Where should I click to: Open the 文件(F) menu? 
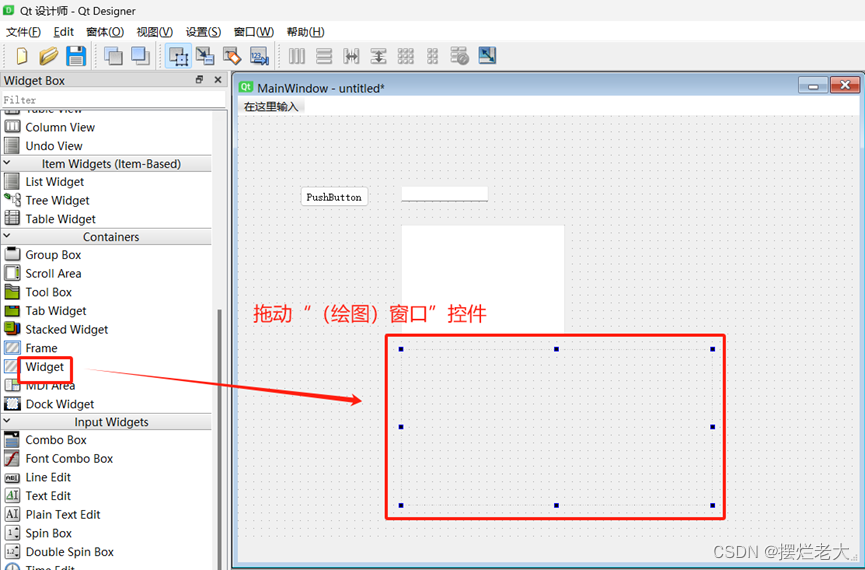[23, 32]
